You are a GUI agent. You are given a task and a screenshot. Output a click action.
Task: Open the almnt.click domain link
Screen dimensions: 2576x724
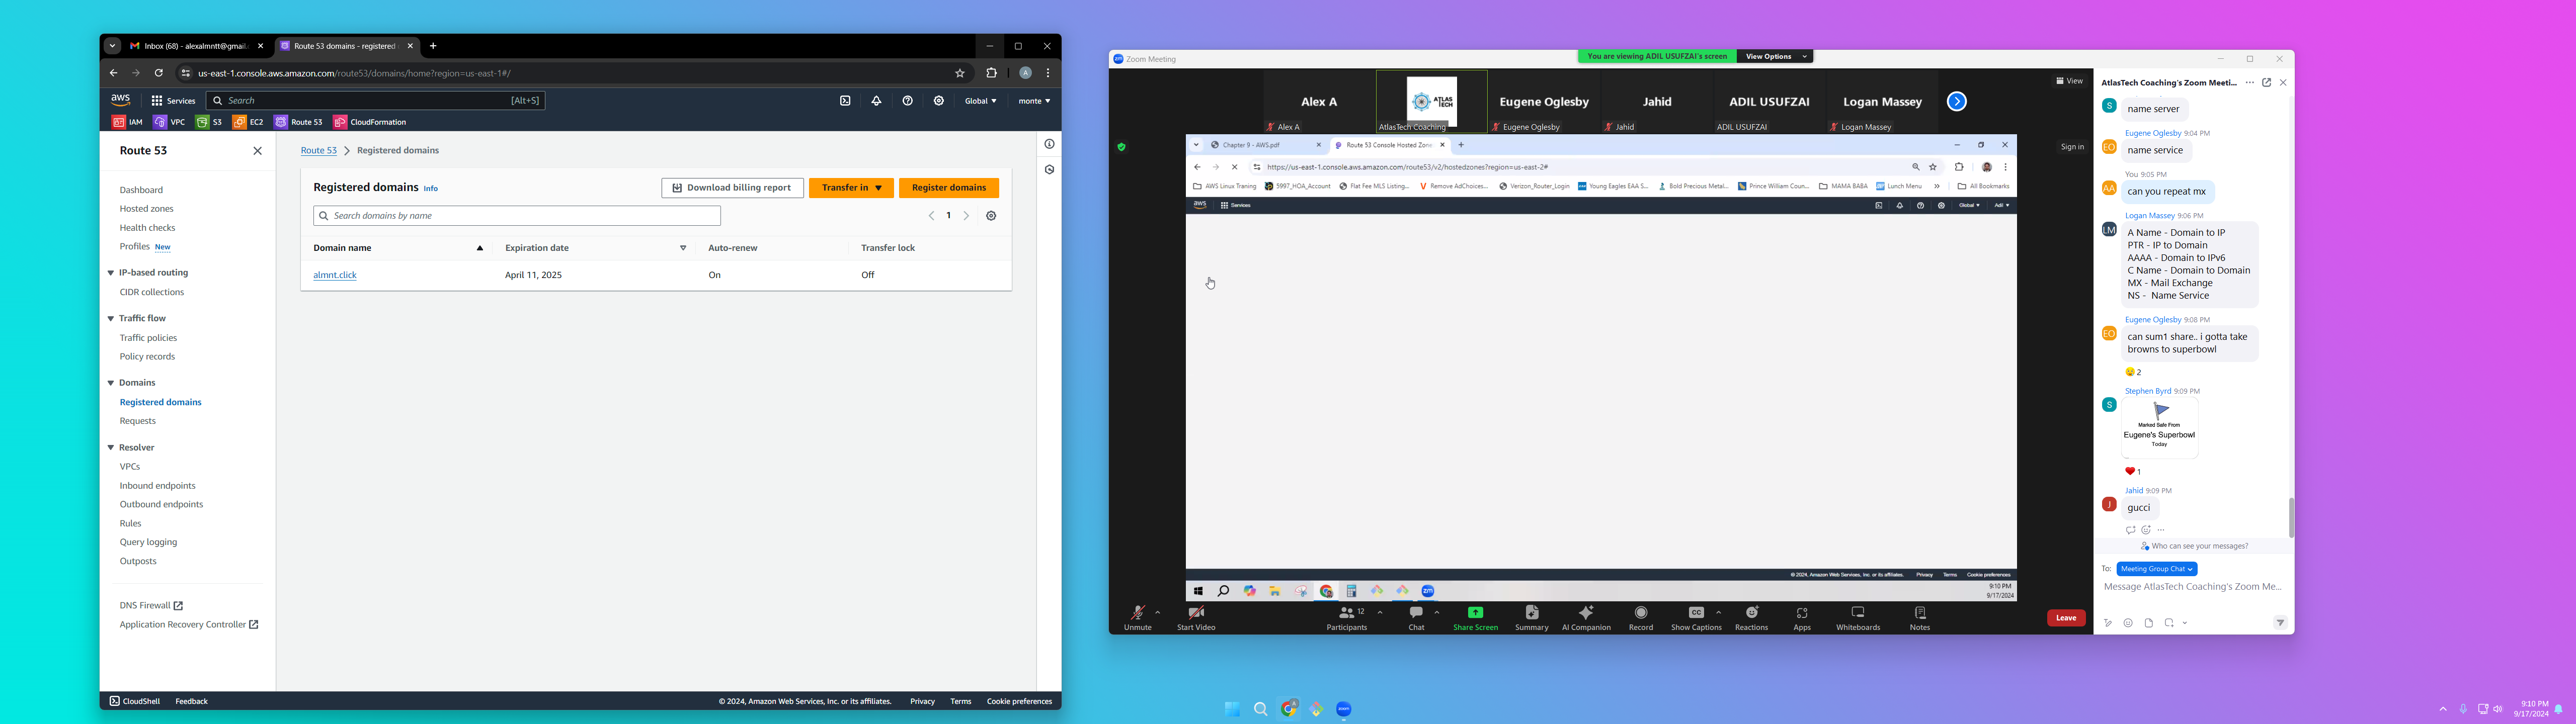tap(335, 275)
